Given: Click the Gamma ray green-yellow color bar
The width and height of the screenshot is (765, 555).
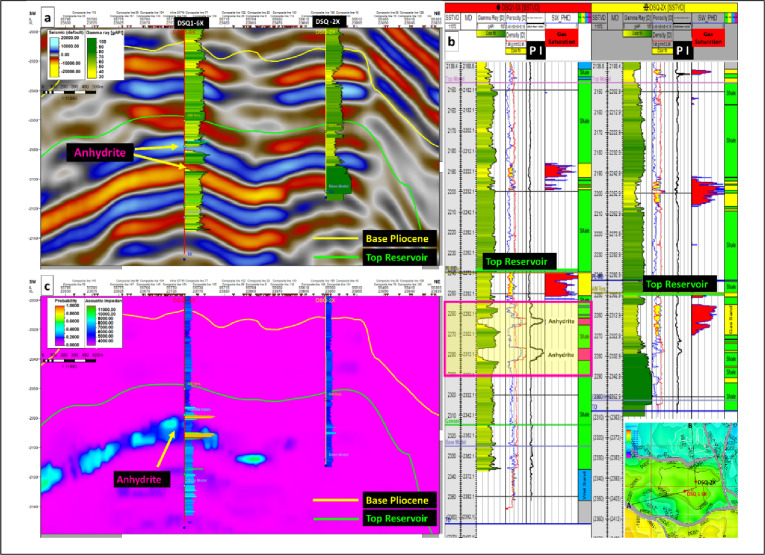Looking at the screenshot, I should [92, 58].
